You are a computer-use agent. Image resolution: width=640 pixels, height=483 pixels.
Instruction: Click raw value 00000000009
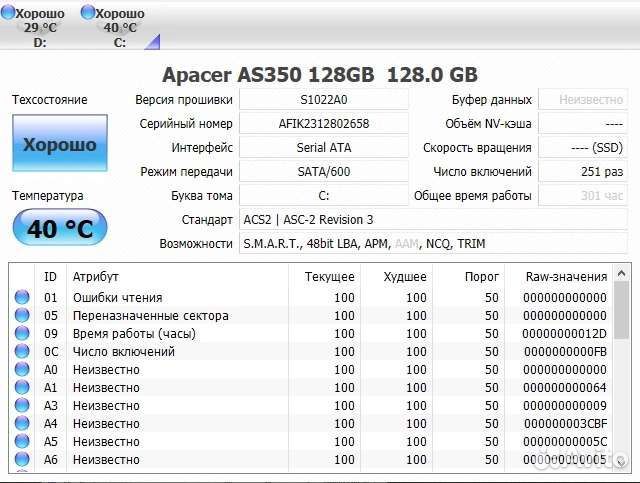click(x=565, y=405)
